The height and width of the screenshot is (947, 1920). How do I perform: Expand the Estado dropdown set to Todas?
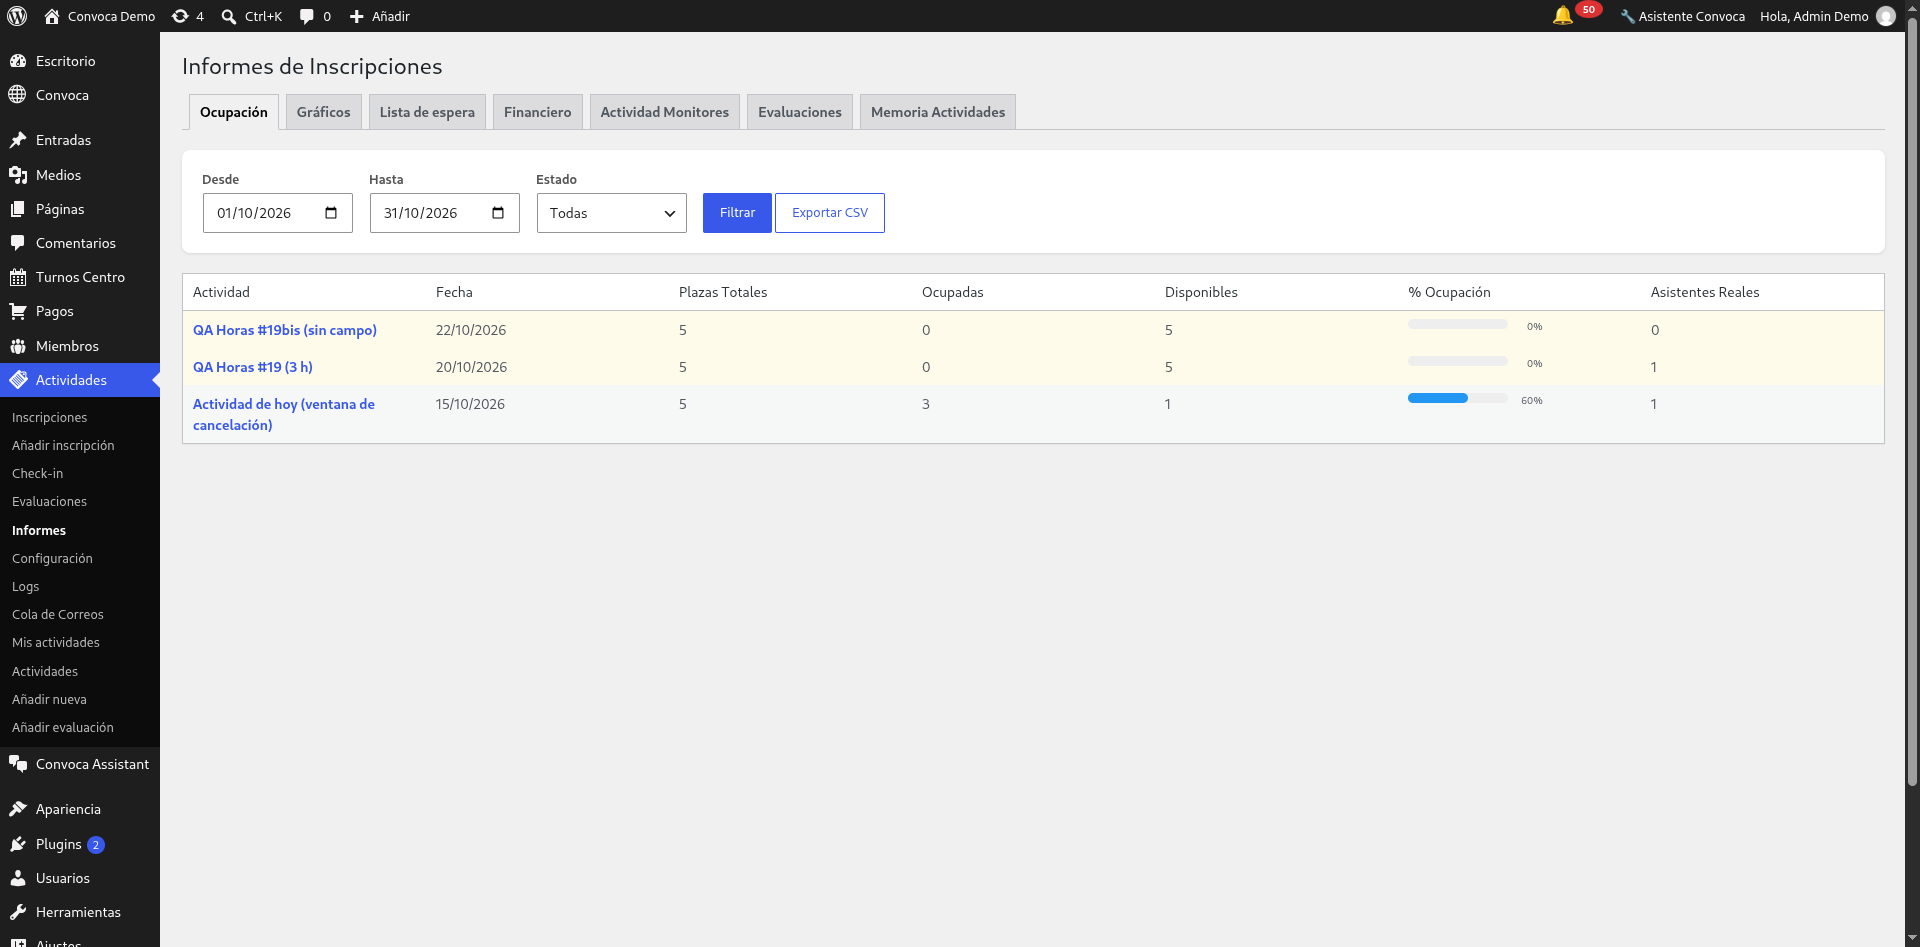612,213
